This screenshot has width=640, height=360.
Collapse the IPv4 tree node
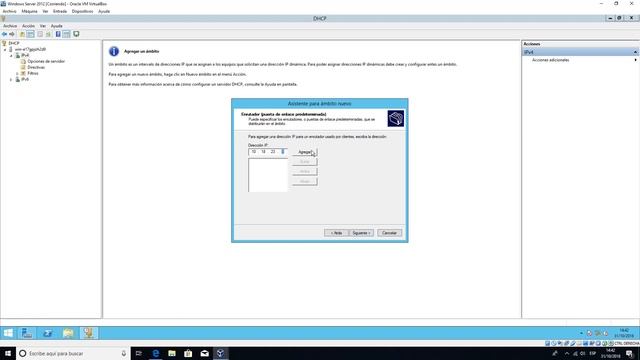point(11,56)
